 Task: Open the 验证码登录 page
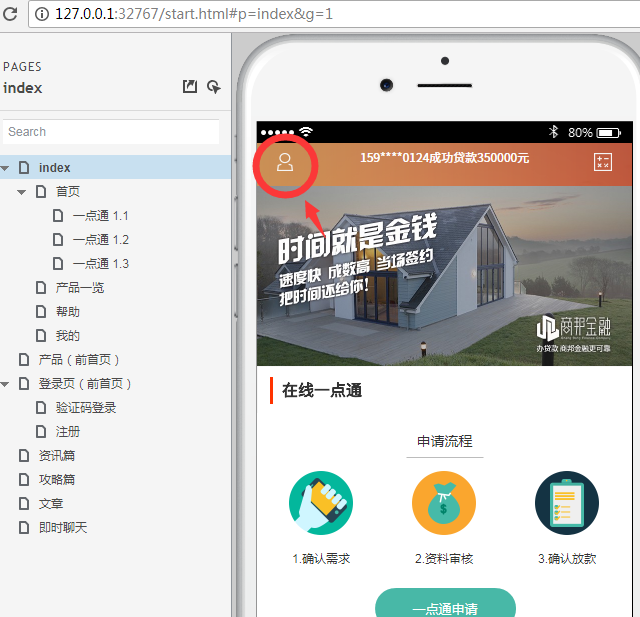pos(86,408)
